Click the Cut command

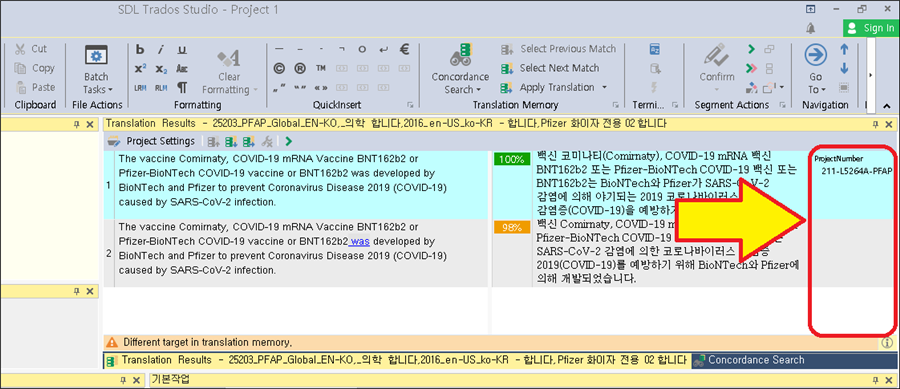[32, 49]
